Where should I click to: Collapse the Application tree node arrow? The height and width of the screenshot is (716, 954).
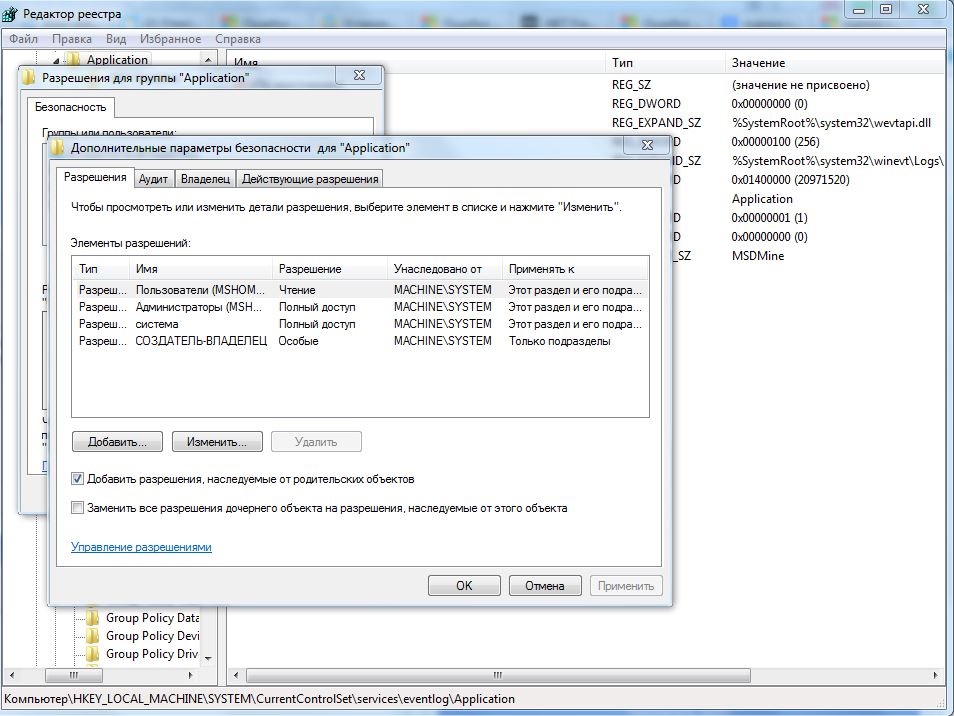56,60
